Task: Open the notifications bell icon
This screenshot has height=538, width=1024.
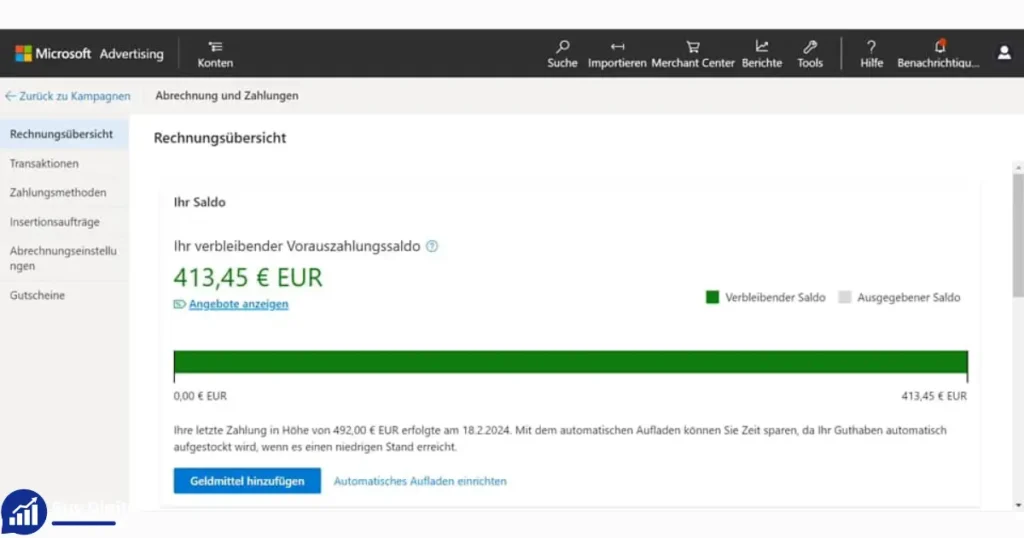Action: [x=940, y=46]
